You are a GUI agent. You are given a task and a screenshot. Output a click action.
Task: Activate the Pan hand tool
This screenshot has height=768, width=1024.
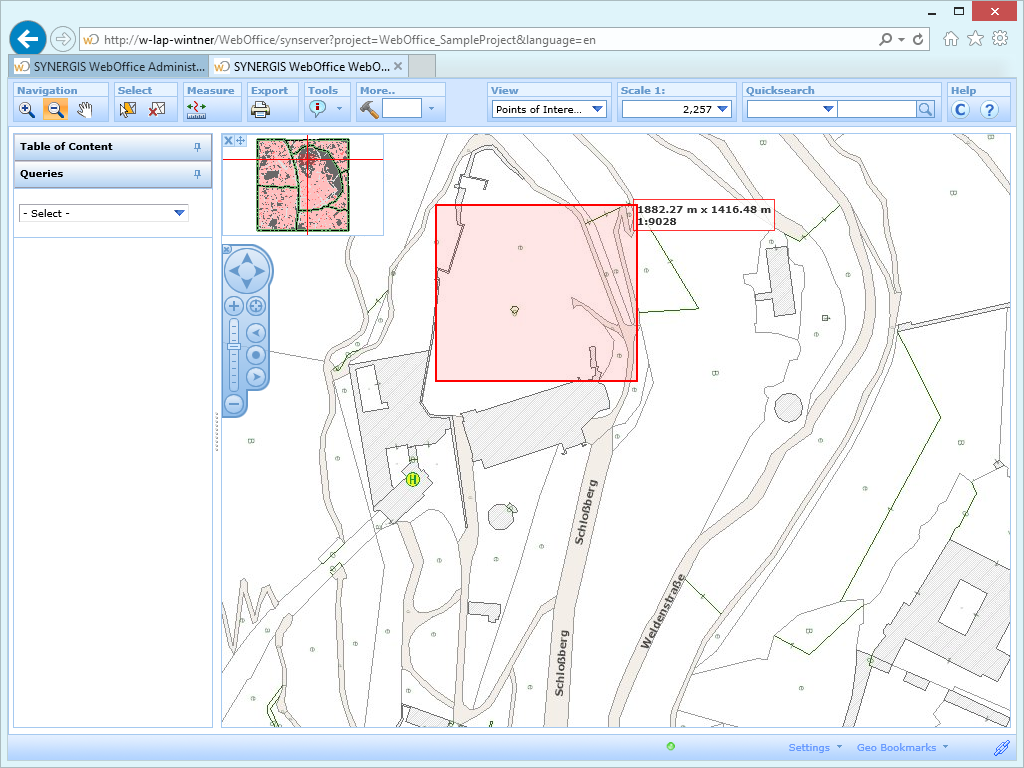[x=87, y=110]
